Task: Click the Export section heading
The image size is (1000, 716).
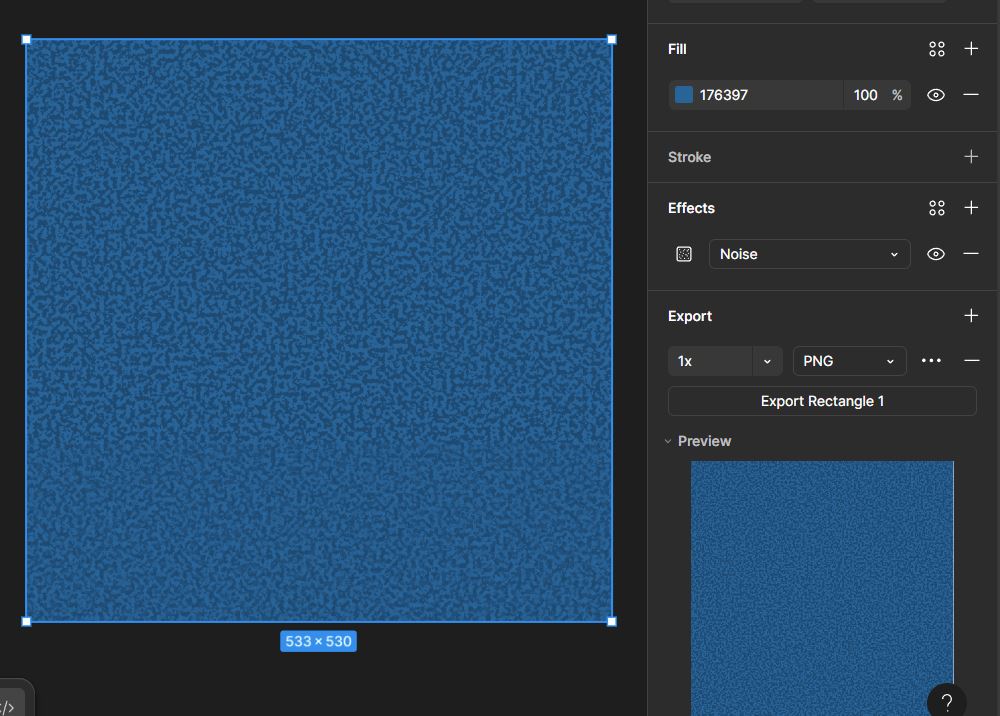Action: tap(689, 316)
